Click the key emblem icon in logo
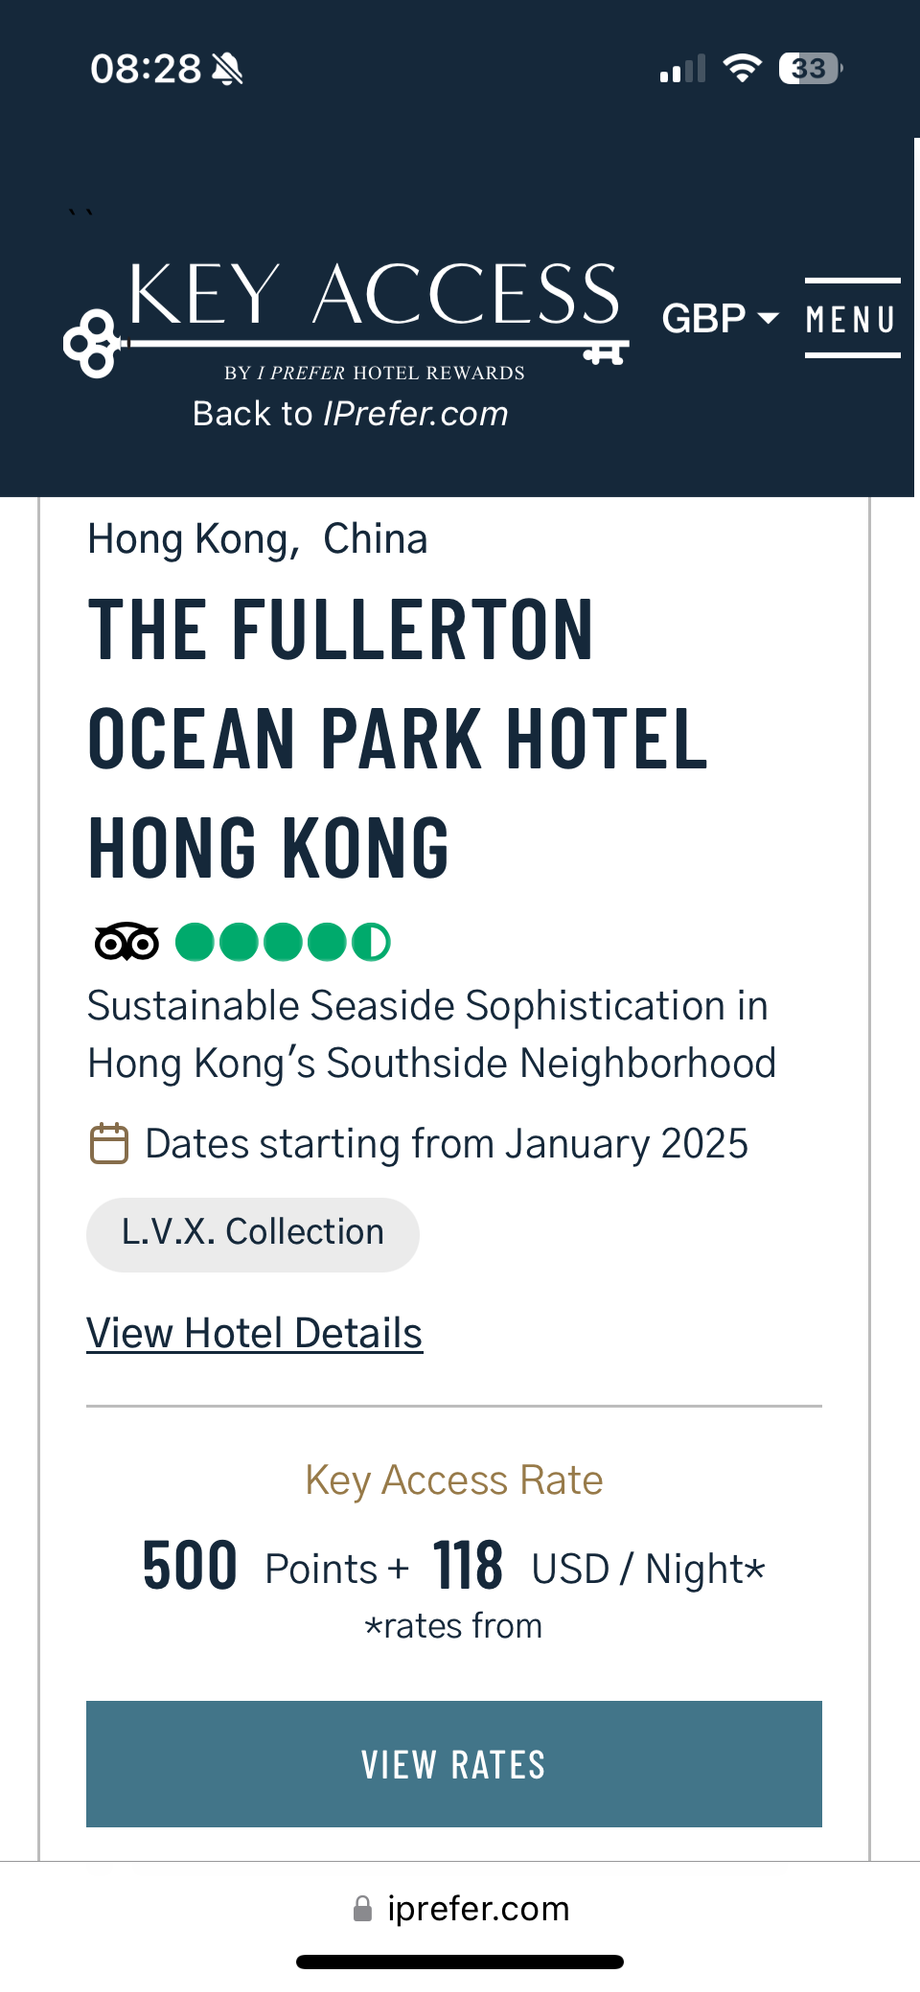Viewport: 920px width, 1992px height. pos(92,343)
